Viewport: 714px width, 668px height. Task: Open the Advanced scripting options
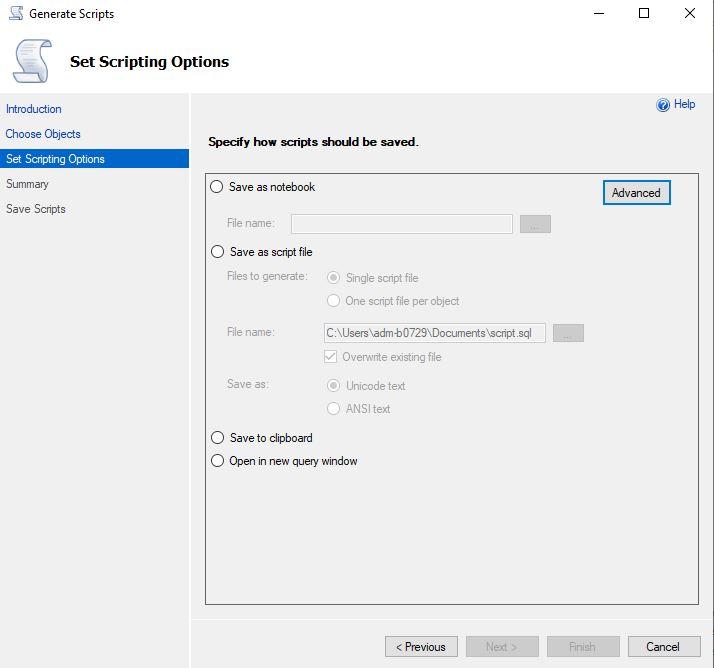coord(636,193)
